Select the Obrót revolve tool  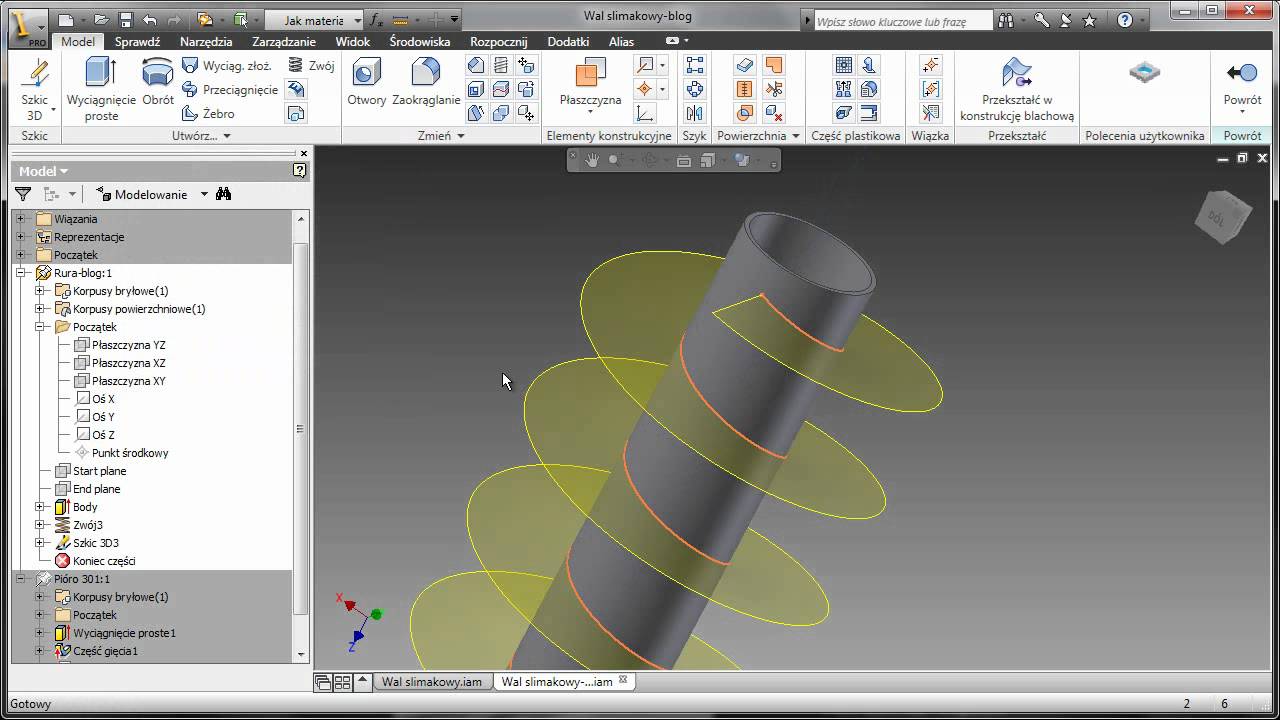(x=158, y=82)
